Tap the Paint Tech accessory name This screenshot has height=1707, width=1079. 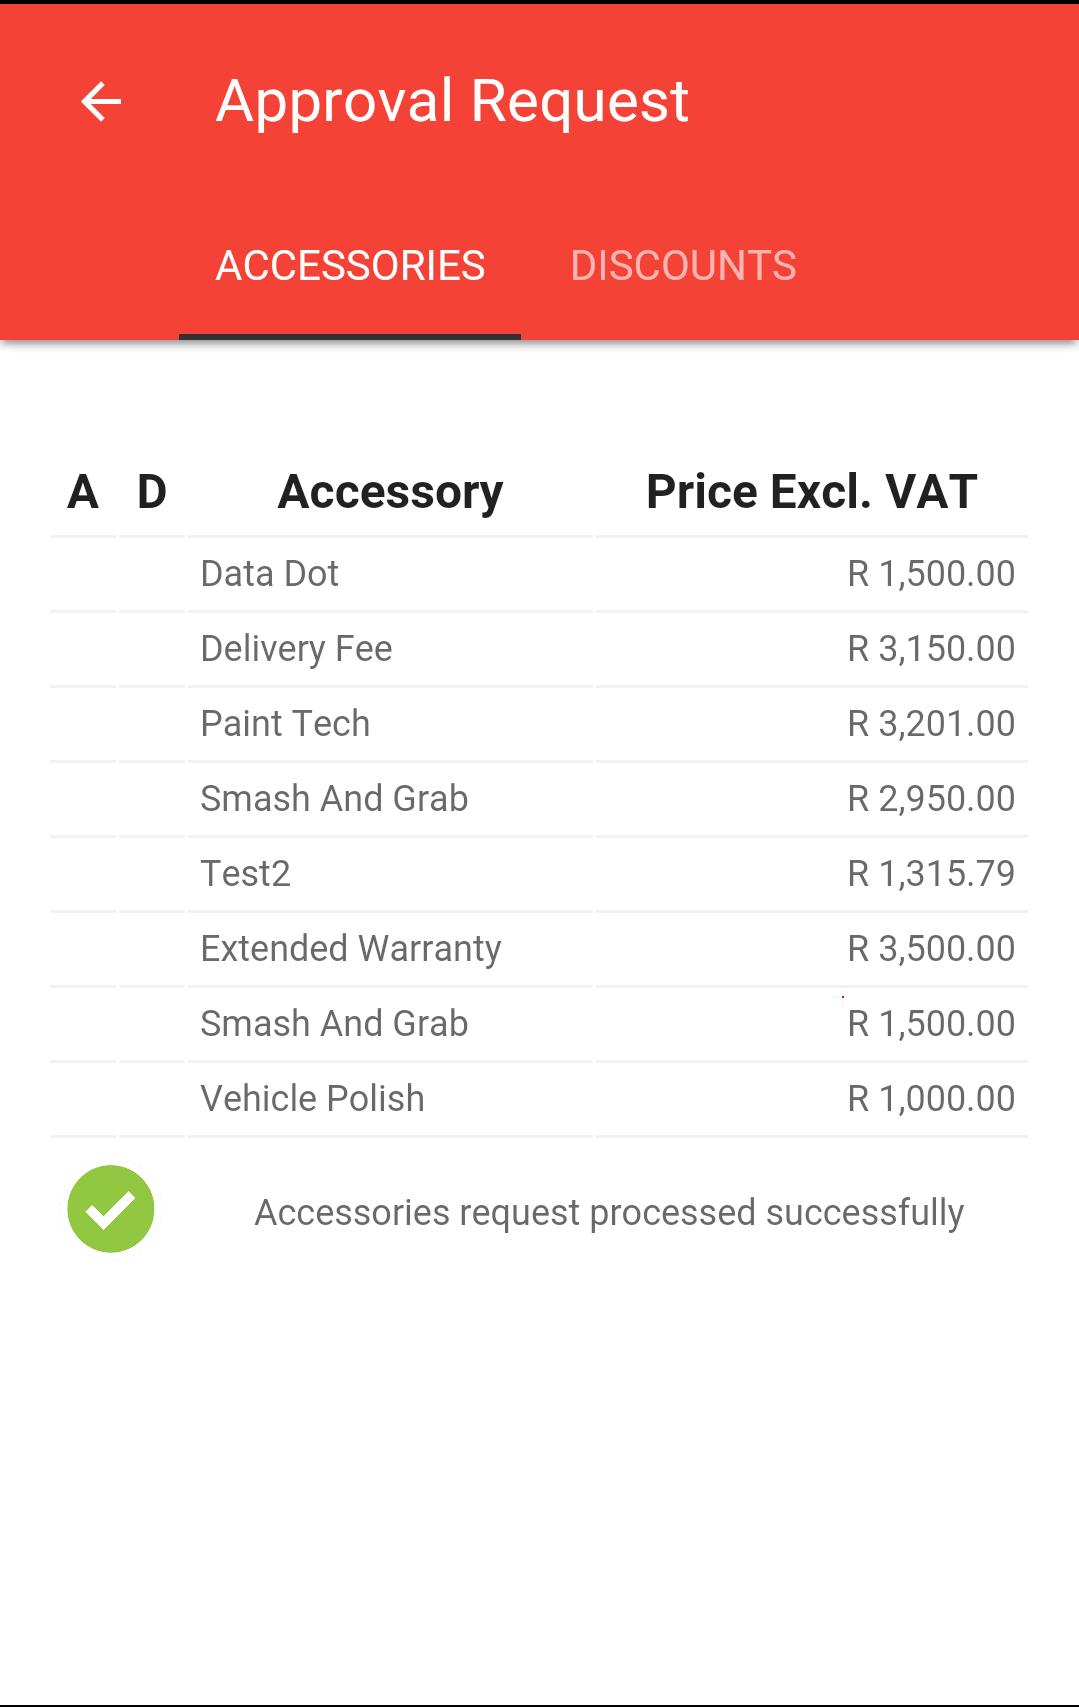285,724
